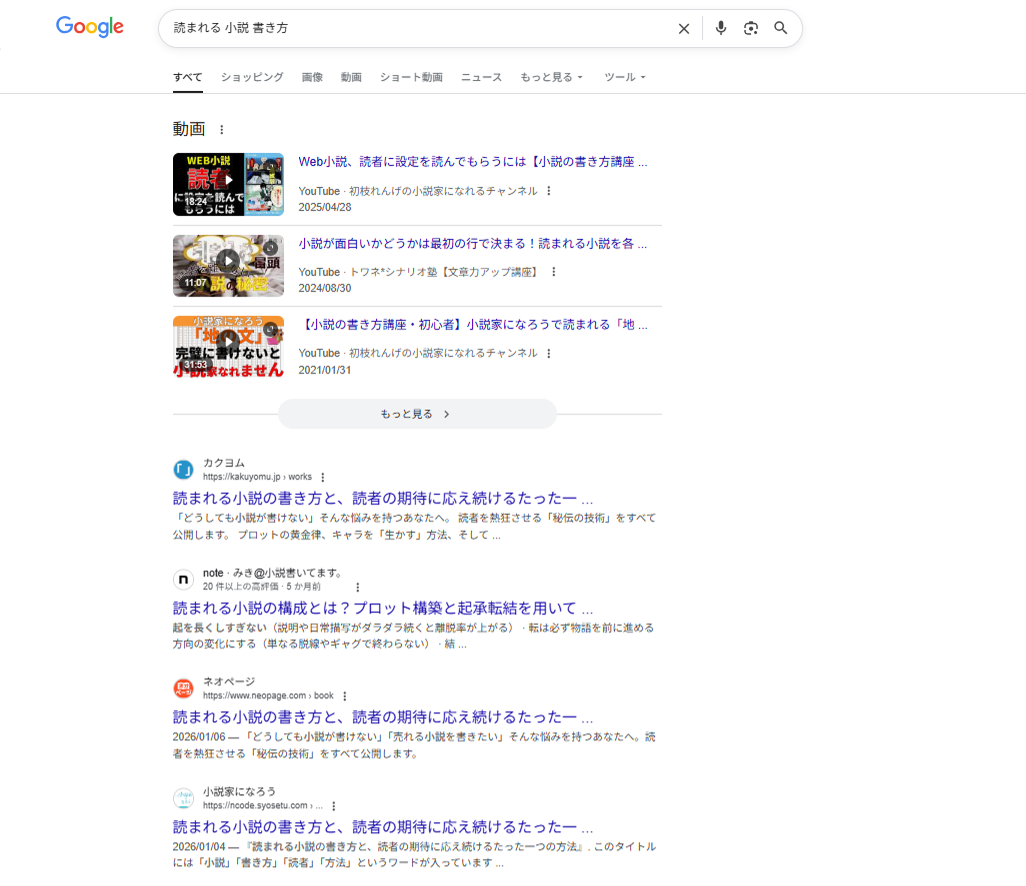Open the ツール dropdown

pos(625,77)
